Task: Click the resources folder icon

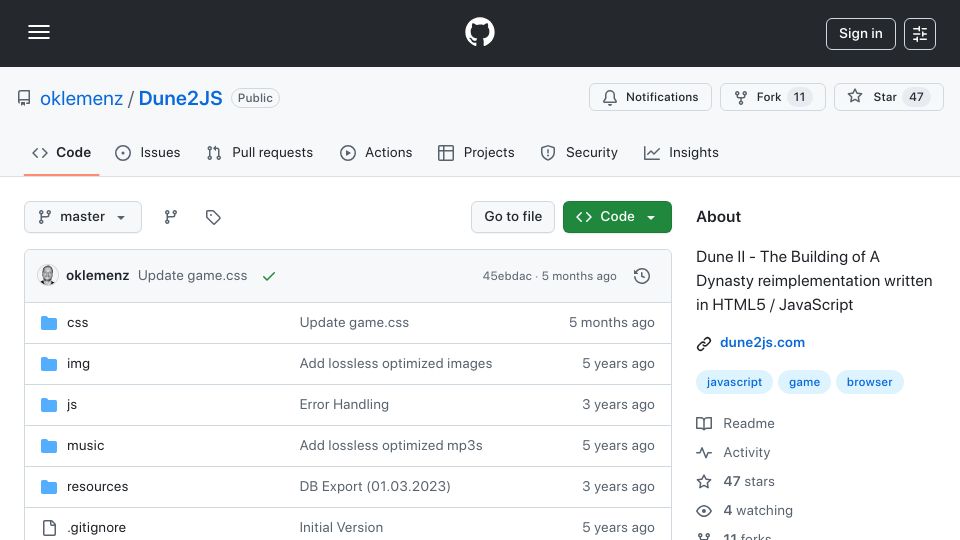Action: pyautogui.click(x=49, y=487)
